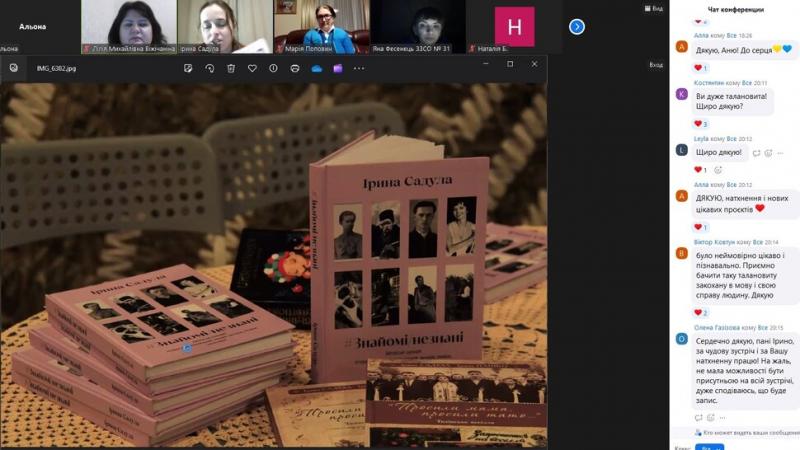The width and height of the screenshot is (800, 450).
Task: Click the "Ви дуже талановита!" message bubble
Action: tap(733, 102)
